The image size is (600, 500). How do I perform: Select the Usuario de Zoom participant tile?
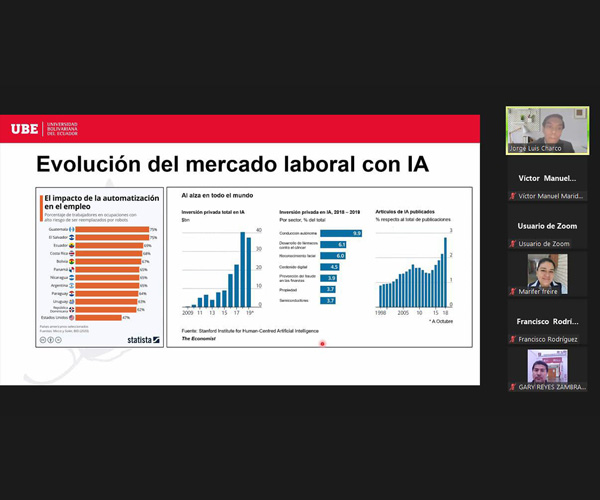click(x=547, y=233)
